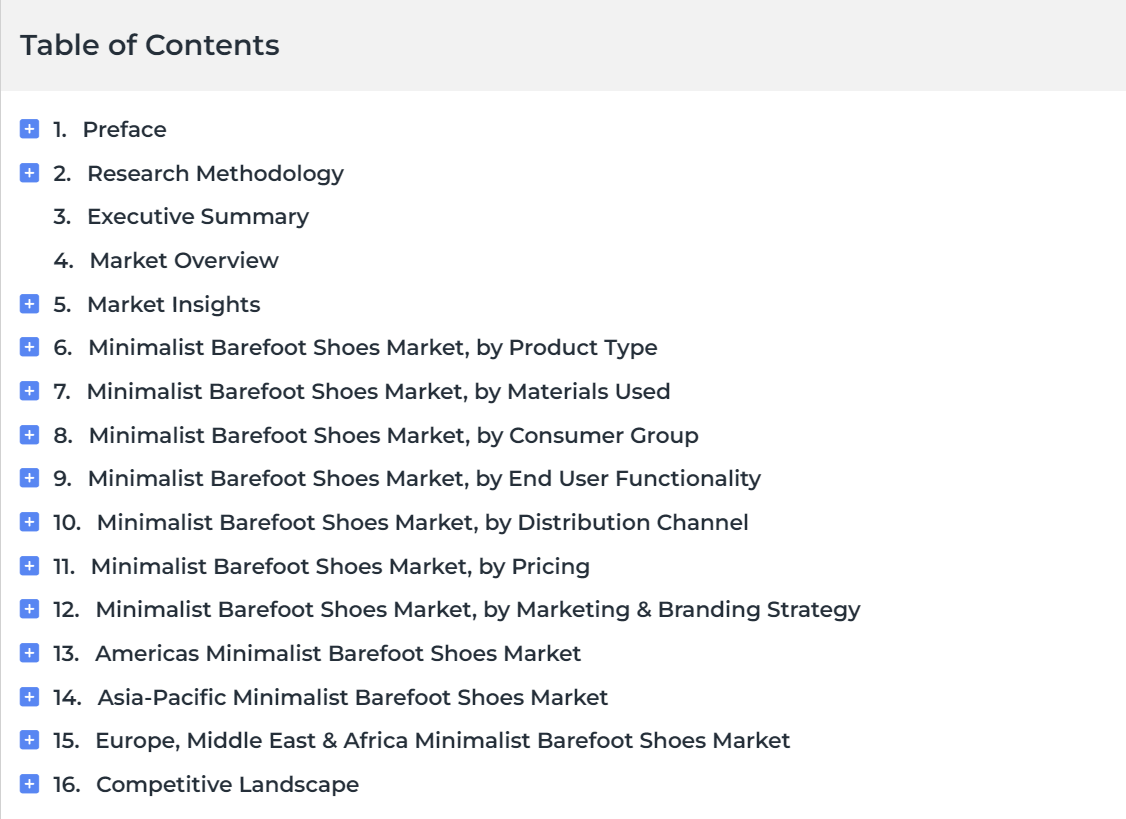The height and width of the screenshot is (819, 1126).
Task: Click plus icon for Distribution Channel section
Action: [29, 522]
